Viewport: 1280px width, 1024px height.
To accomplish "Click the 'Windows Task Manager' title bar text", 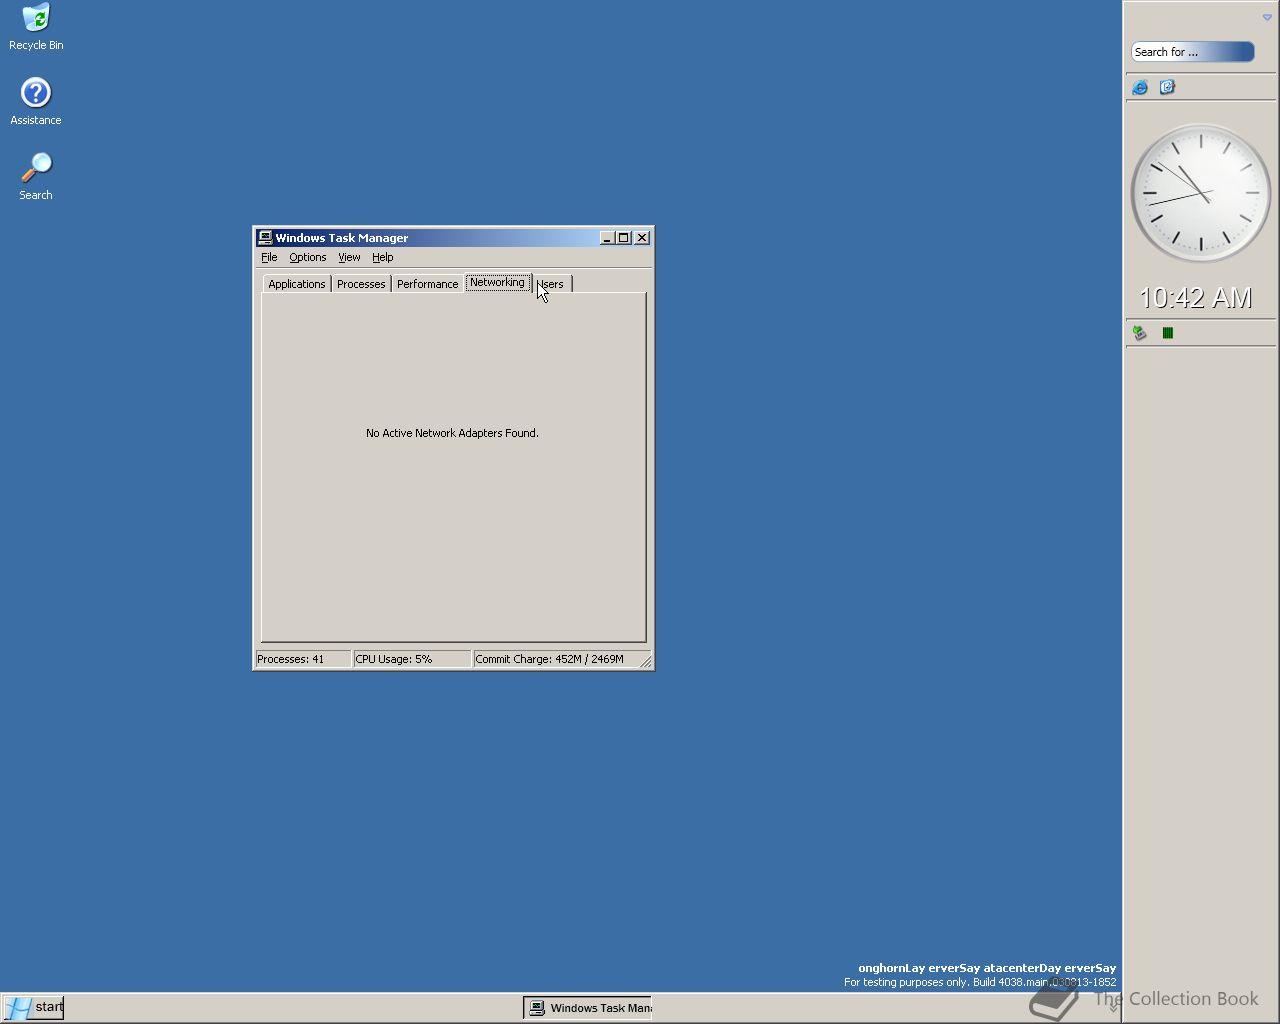I will pyautogui.click(x=341, y=238).
